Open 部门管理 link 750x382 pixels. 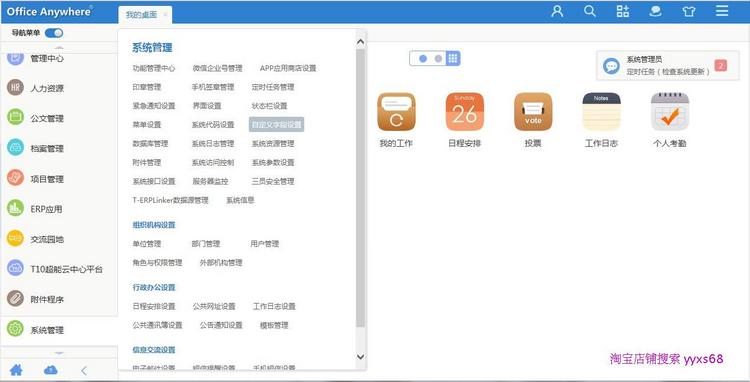tap(206, 244)
